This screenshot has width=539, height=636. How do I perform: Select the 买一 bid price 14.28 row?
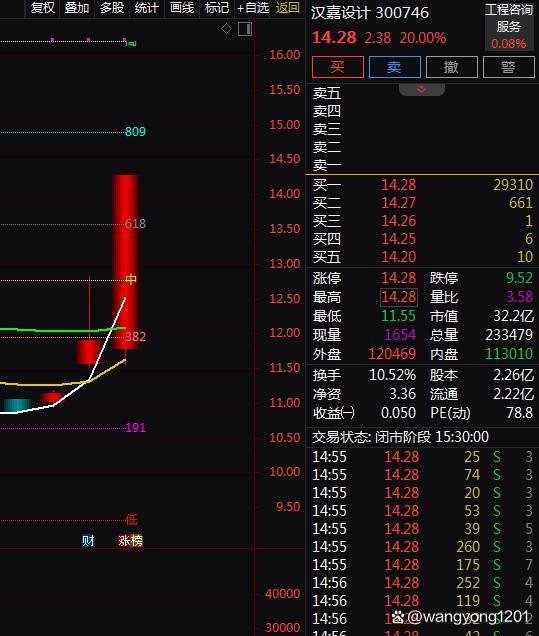tap(422, 185)
